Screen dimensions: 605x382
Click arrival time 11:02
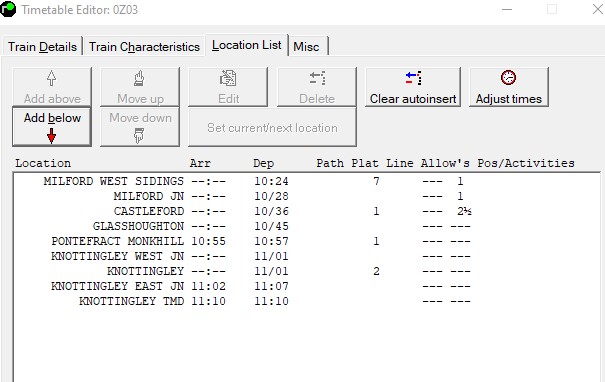point(208,286)
